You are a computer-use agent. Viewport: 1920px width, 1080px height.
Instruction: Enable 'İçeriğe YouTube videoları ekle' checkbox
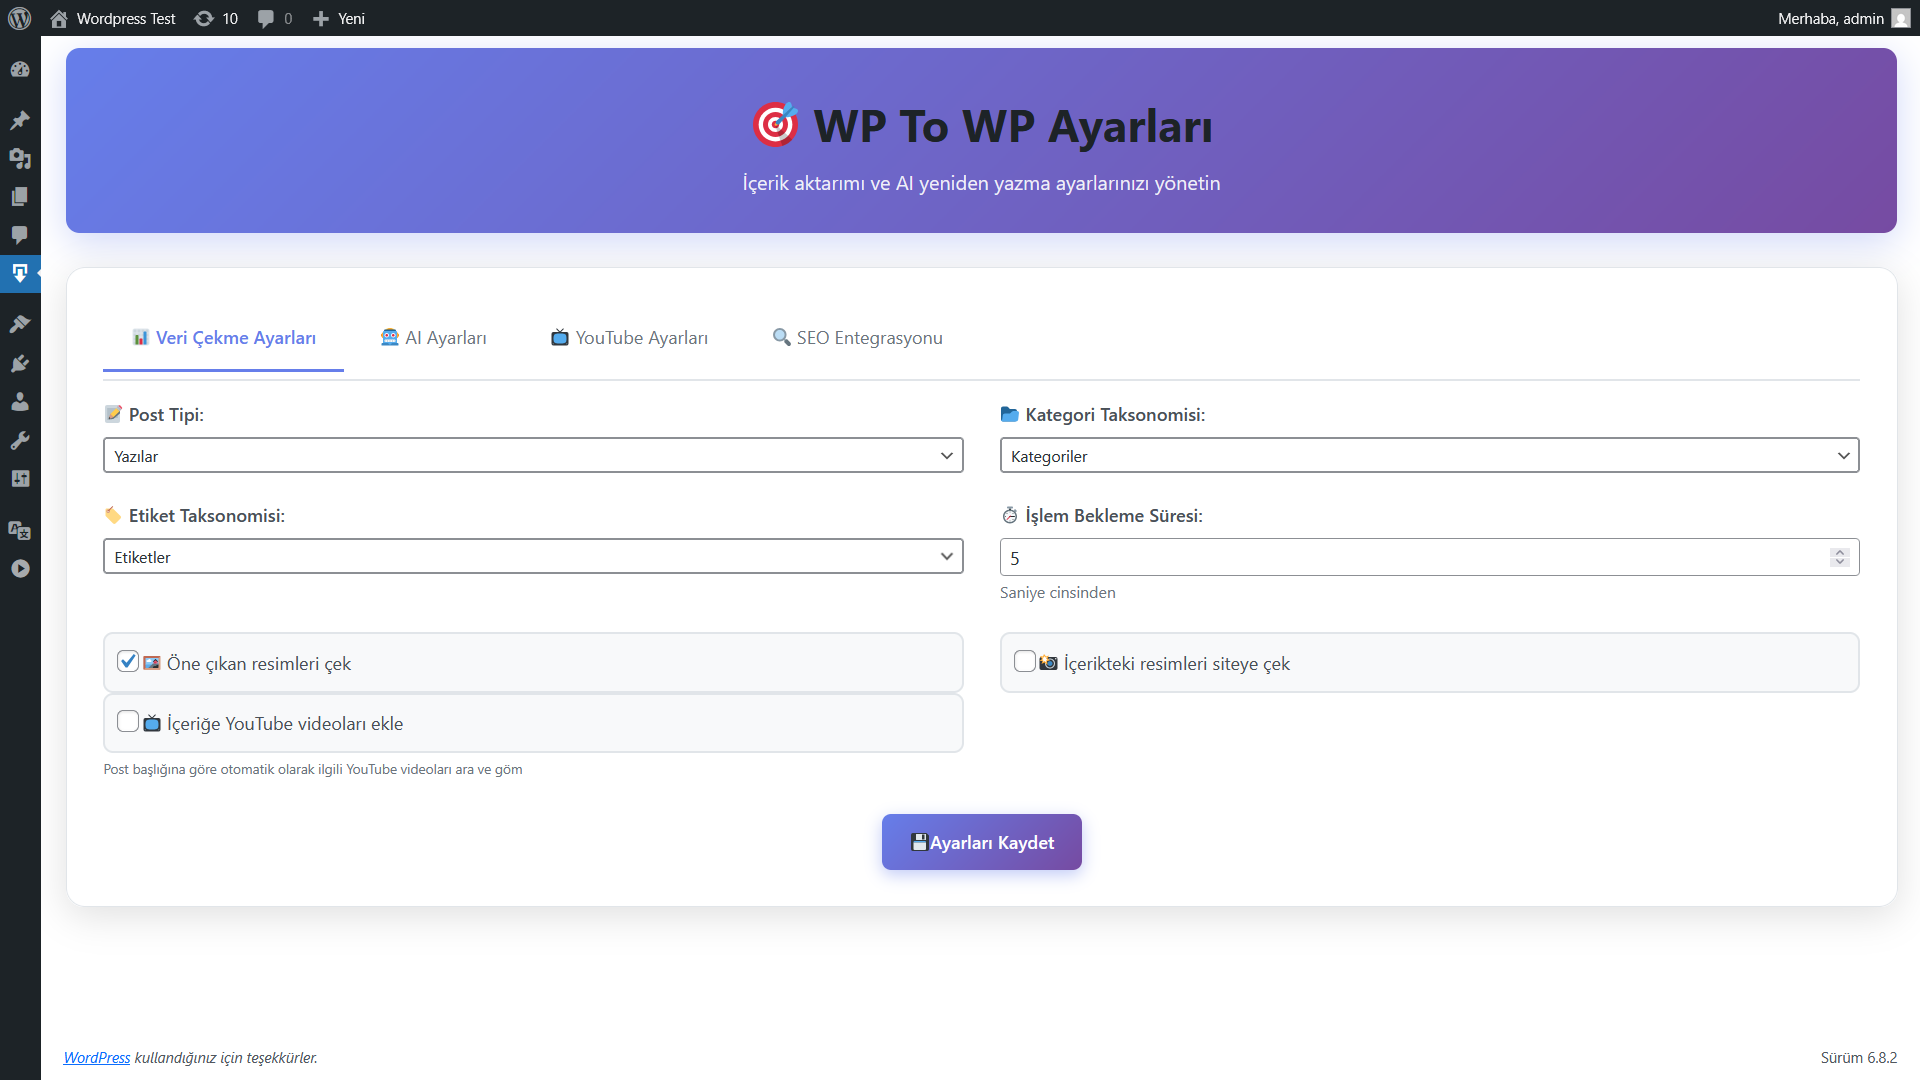128,722
